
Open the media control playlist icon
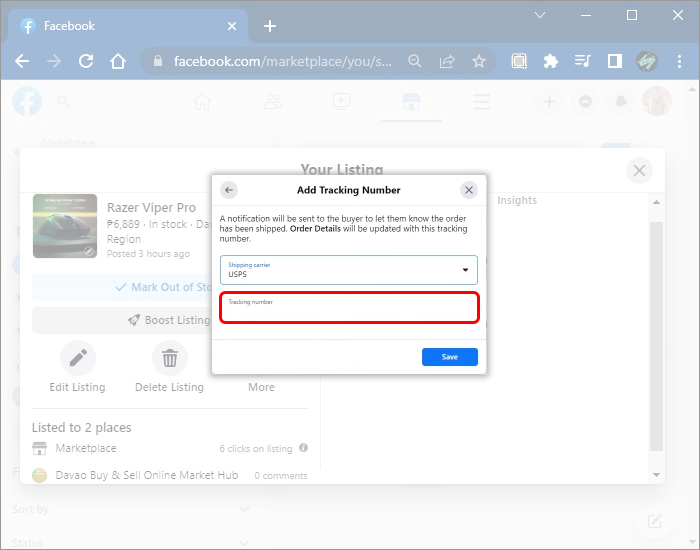pyautogui.click(x=583, y=60)
